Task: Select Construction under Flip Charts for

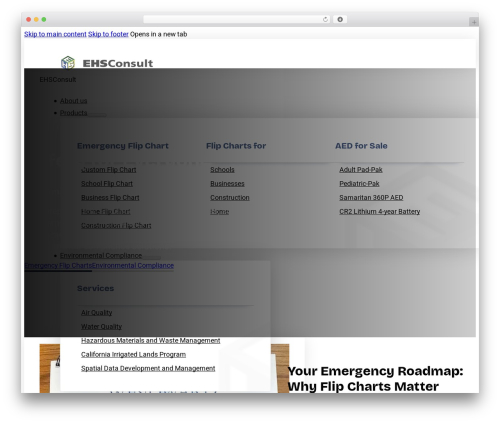Action: [x=230, y=198]
